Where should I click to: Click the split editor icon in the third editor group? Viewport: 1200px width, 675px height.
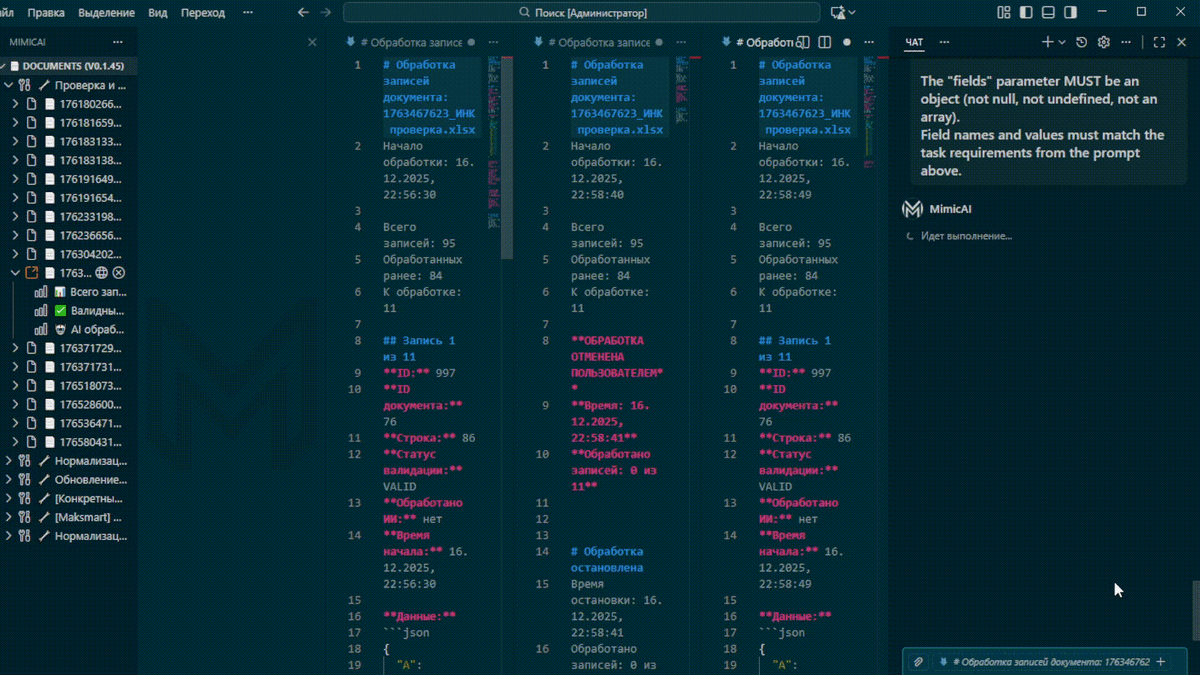click(825, 43)
